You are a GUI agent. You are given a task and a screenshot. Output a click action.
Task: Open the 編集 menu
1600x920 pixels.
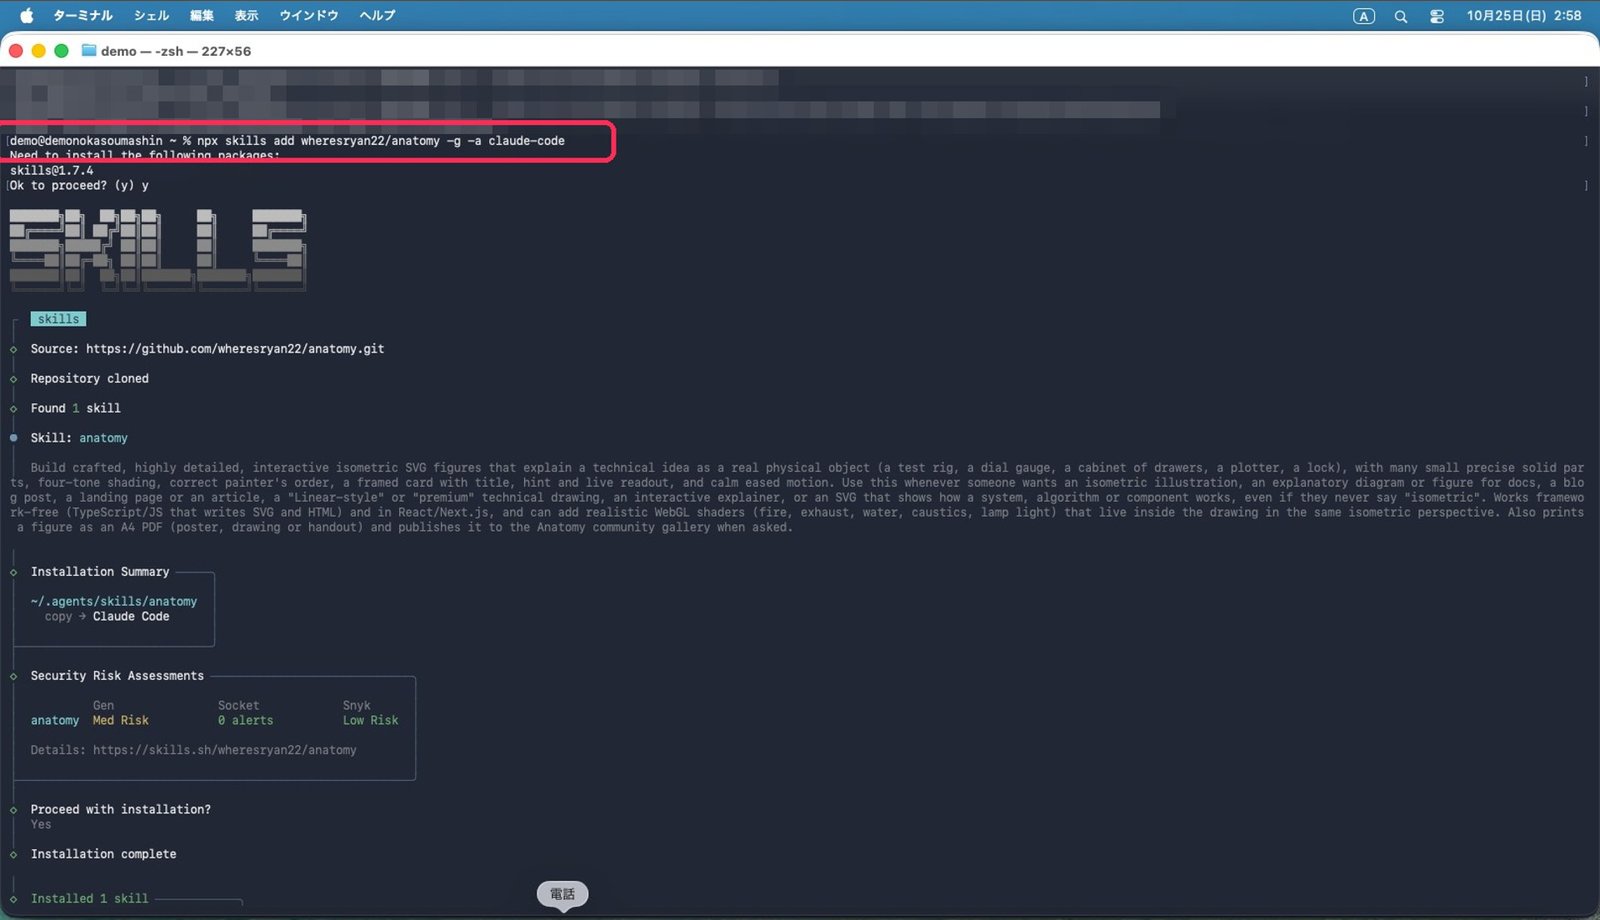point(202,16)
